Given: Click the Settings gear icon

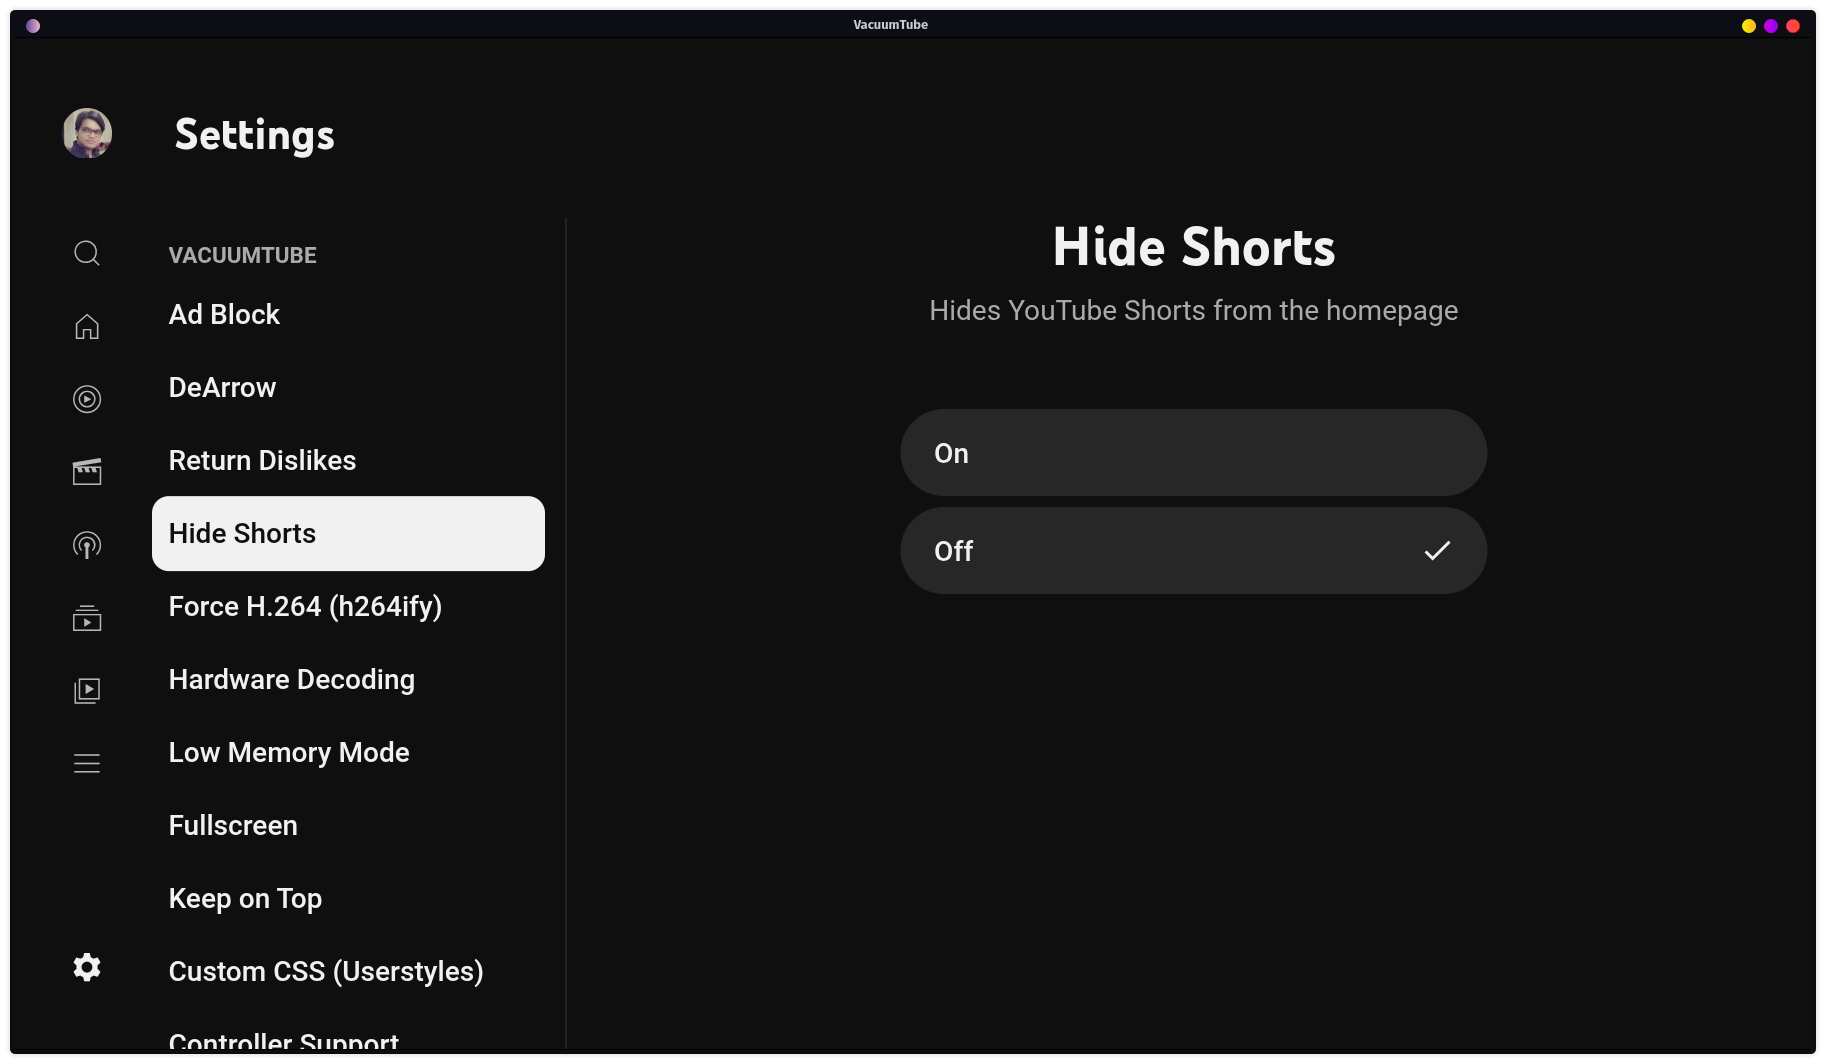Looking at the screenshot, I should (87, 967).
